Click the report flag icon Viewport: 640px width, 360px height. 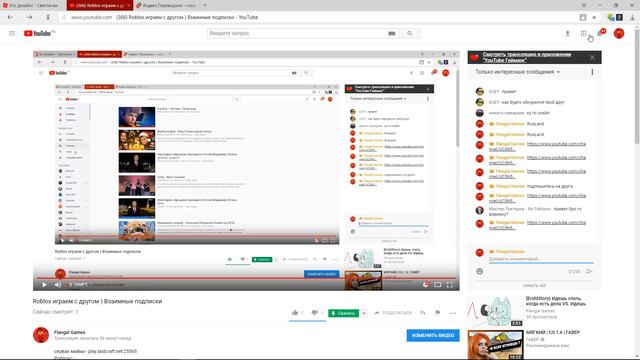point(438,313)
